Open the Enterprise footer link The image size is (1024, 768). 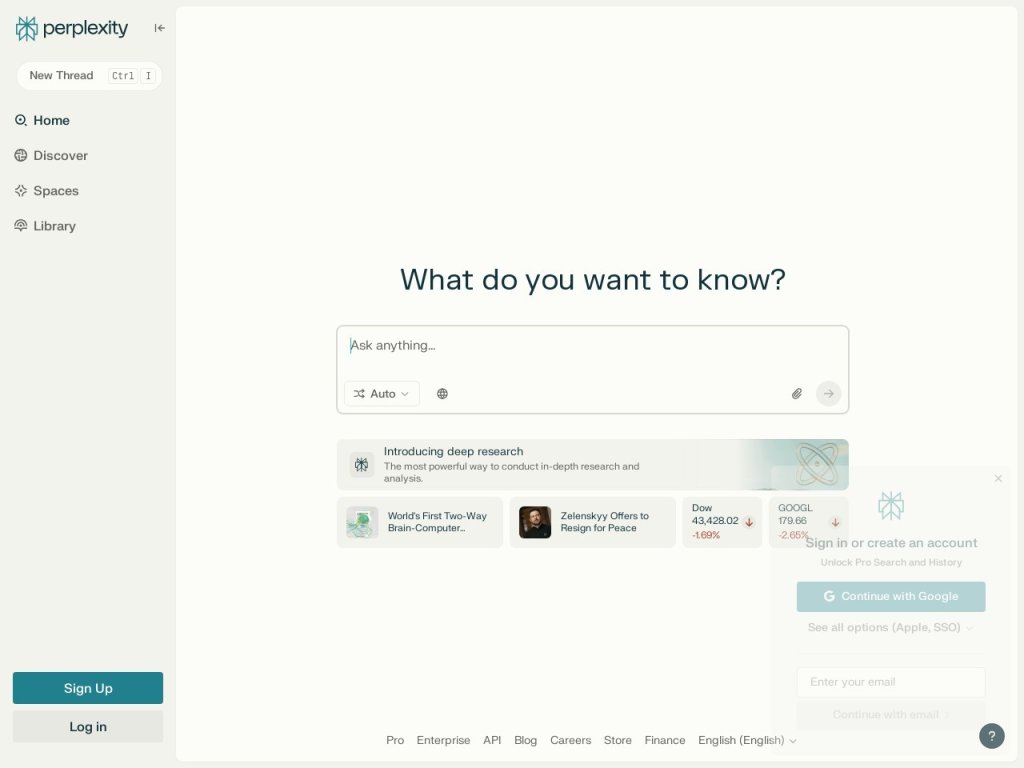coord(443,741)
